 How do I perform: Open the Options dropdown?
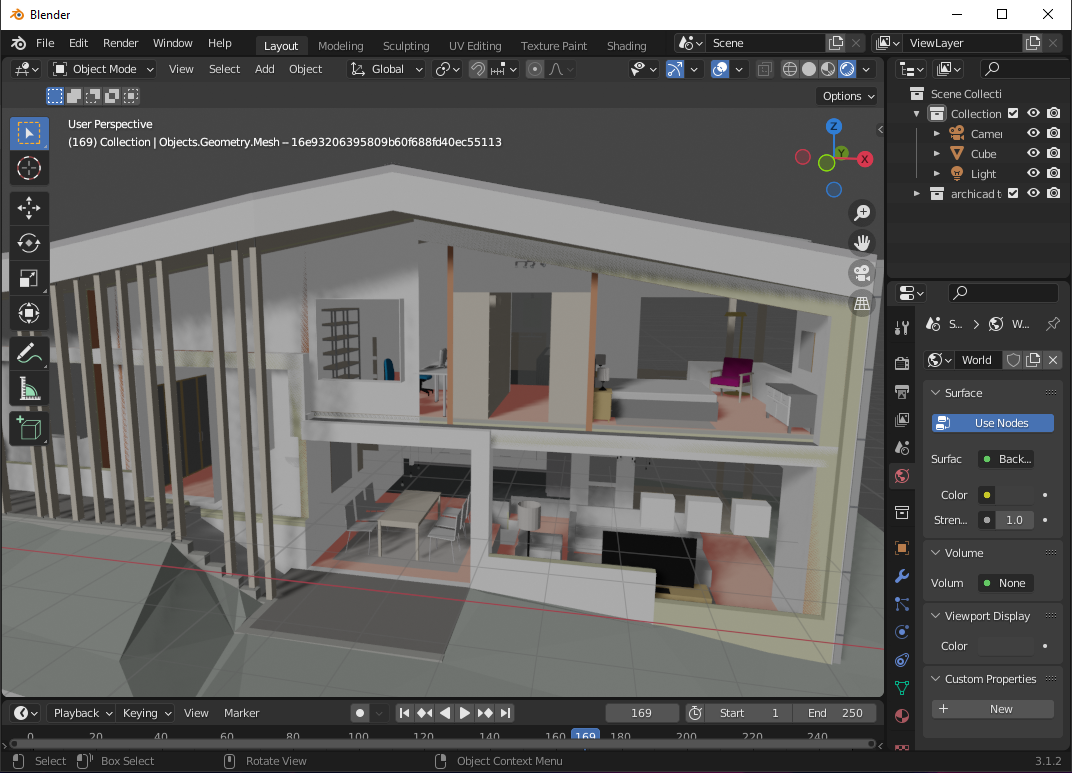pyautogui.click(x=848, y=96)
